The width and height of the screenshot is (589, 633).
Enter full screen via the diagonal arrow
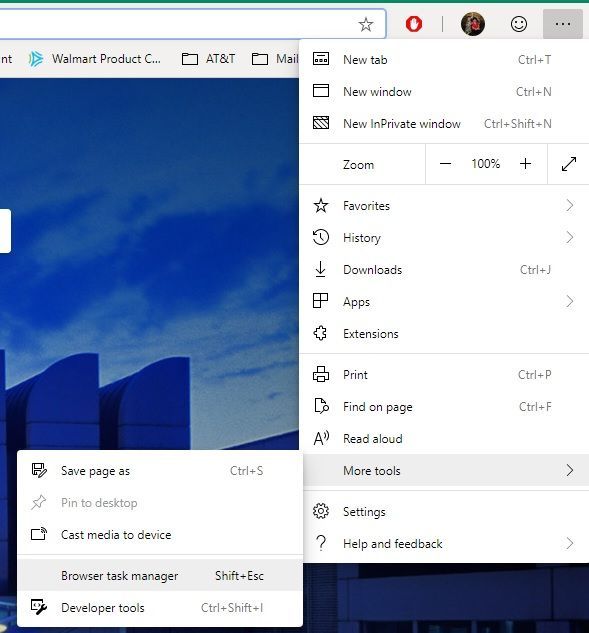pos(569,164)
